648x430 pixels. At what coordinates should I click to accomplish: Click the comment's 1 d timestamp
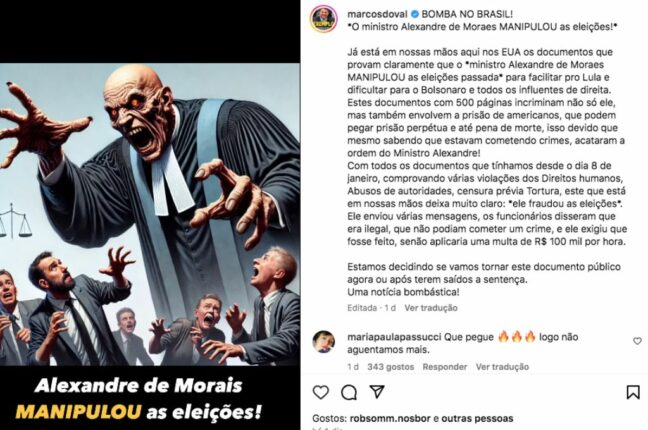tap(353, 367)
